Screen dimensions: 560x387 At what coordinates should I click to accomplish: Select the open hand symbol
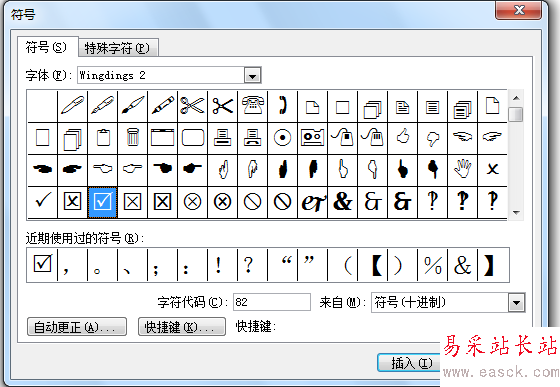462,170
